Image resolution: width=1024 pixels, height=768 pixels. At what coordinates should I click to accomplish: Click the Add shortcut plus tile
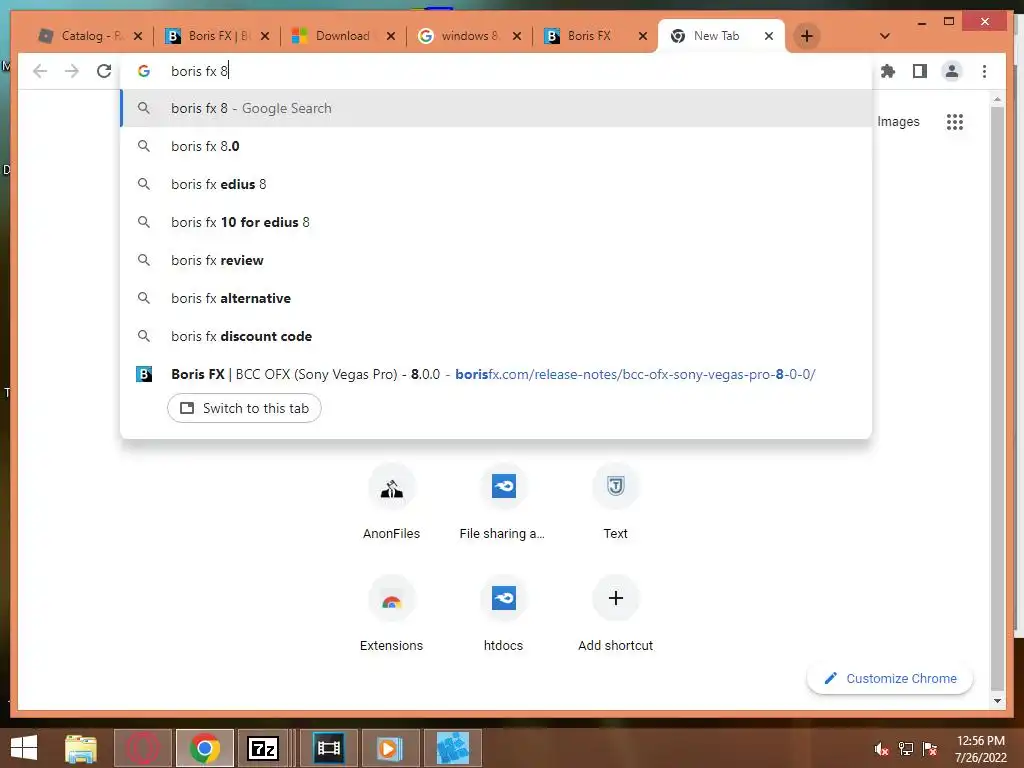(x=615, y=614)
